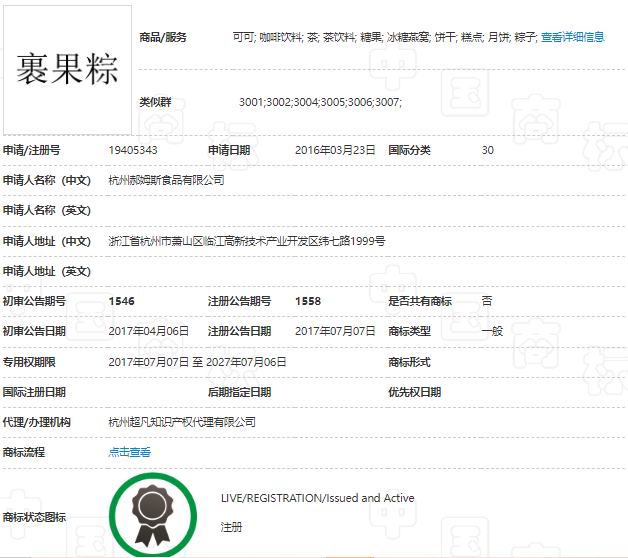This screenshot has width=628, height=558.
Task: Click the registration announcement number 1558
Action: click(x=308, y=301)
